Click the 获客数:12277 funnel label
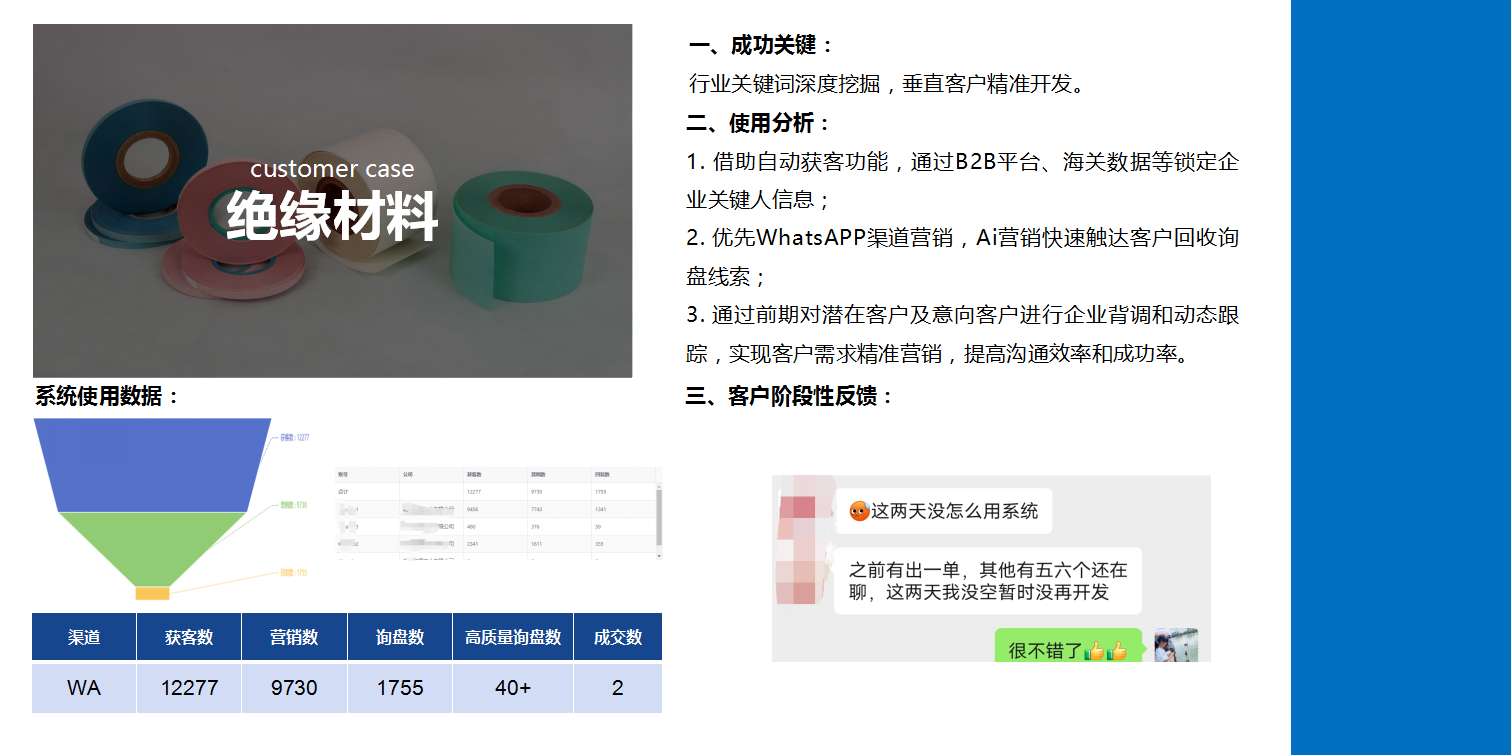 click(294, 437)
